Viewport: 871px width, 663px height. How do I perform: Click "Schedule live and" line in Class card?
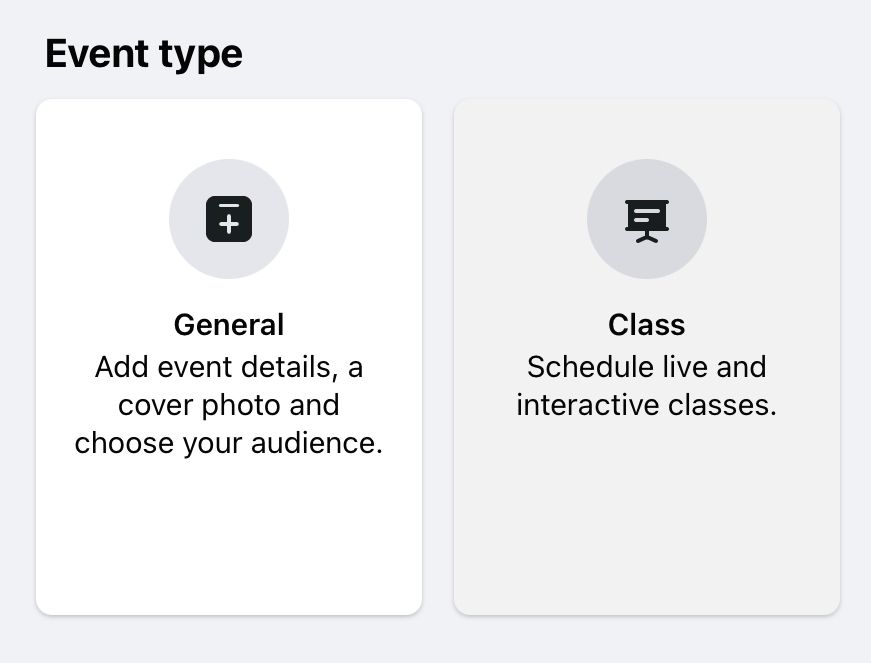click(646, 368)
